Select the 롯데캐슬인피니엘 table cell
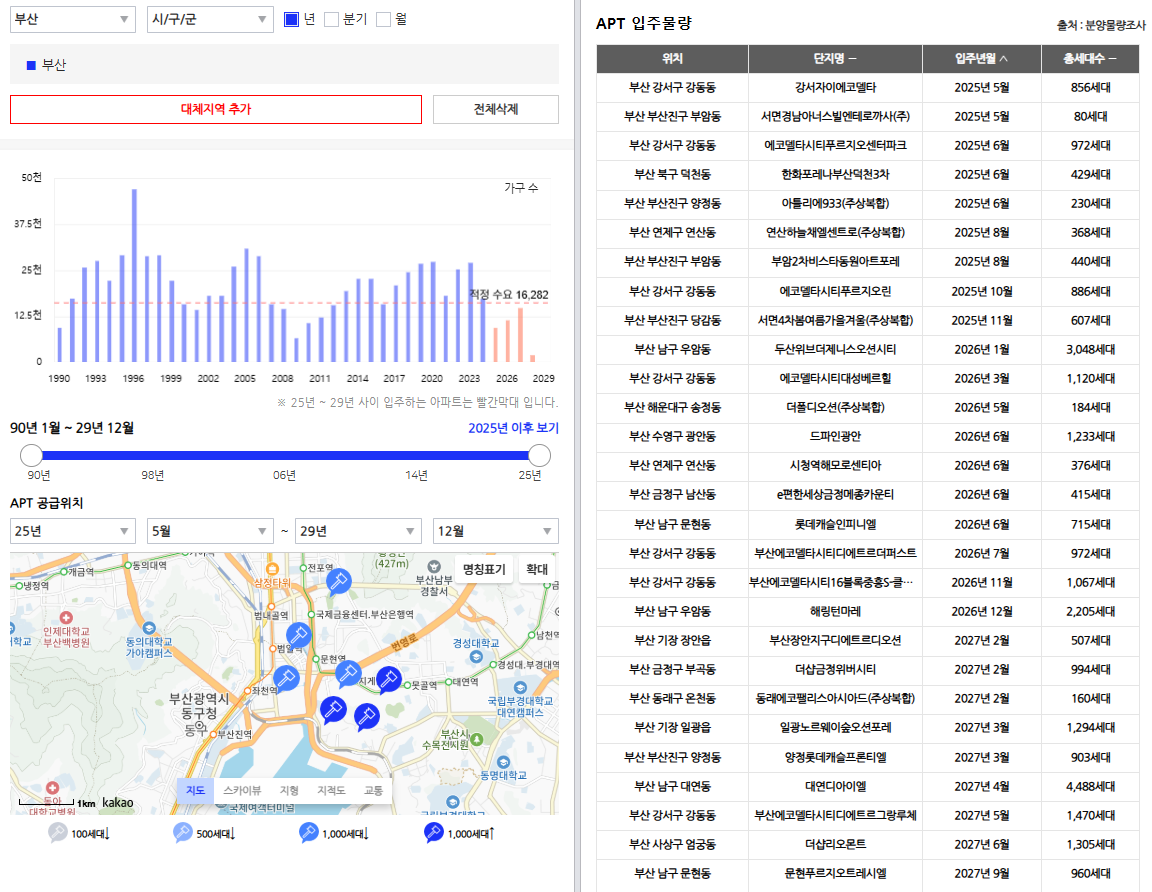This screenshot has height=892, width=1152. (835, 524)
